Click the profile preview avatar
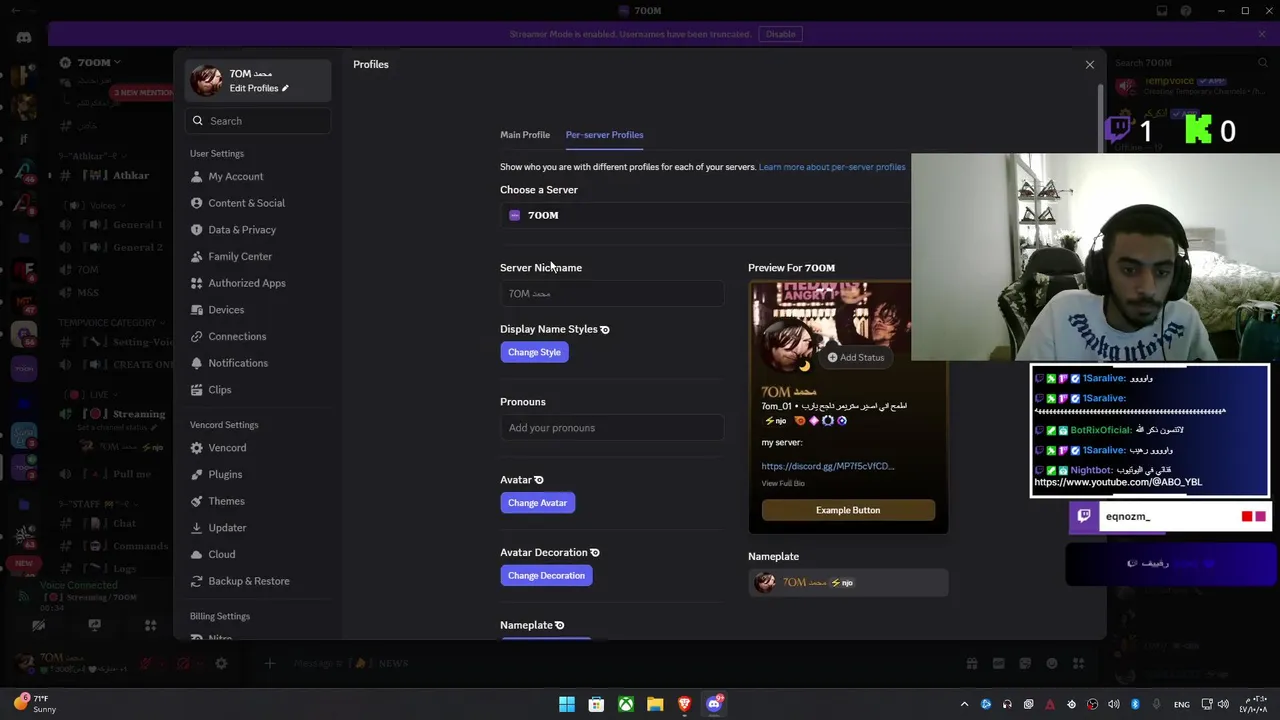The width and height of the screenshot is (1280, 720). click(786, 347)
